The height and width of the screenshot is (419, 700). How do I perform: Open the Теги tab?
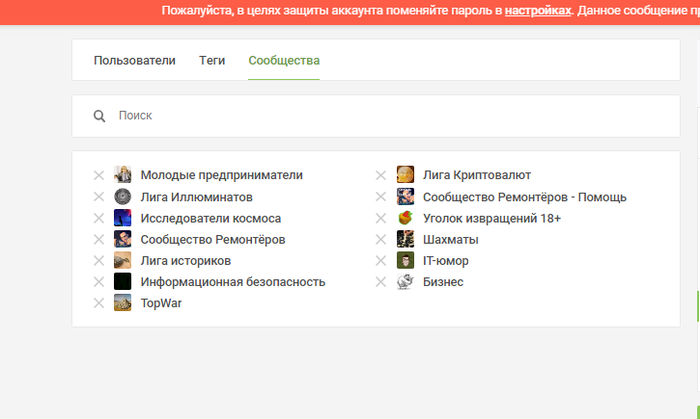pyautogui.click(x=212, y=60)
